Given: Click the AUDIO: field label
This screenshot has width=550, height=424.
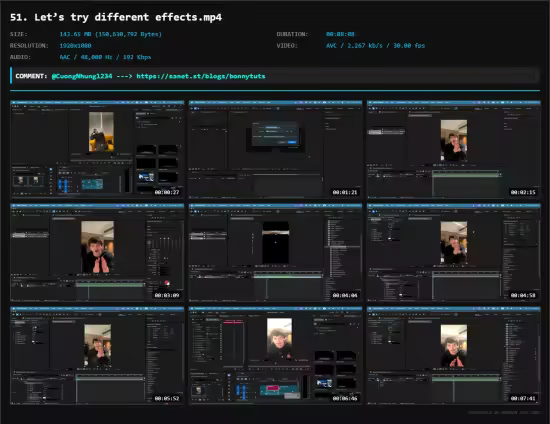Looking at the screenshot, I should [x=20, y=57].
